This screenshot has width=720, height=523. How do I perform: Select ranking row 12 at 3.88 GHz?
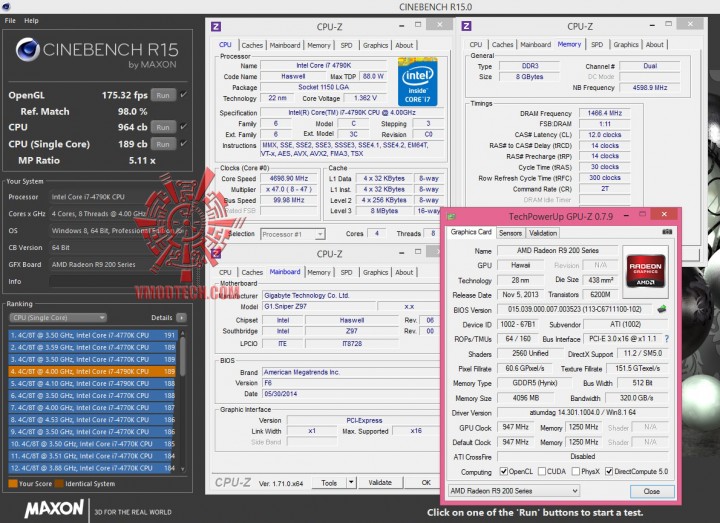92,468
